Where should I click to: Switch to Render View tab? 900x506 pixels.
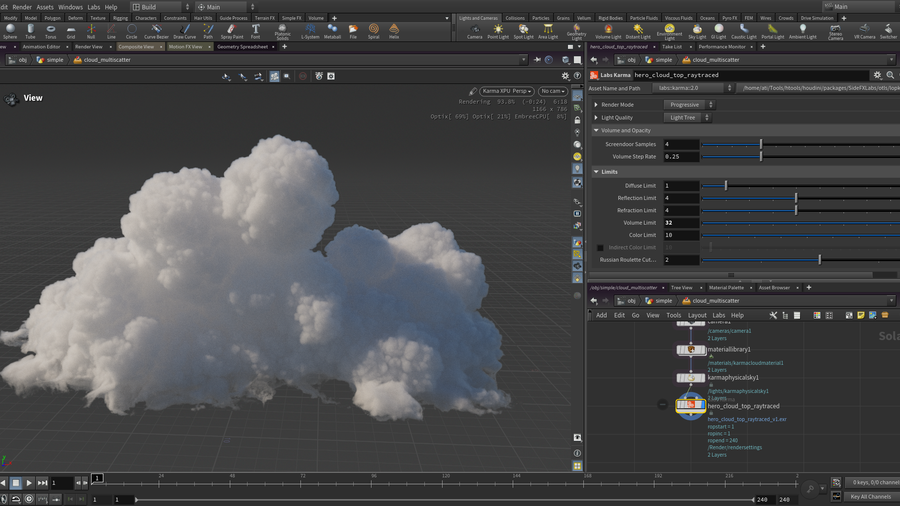[x=88, y=46]
